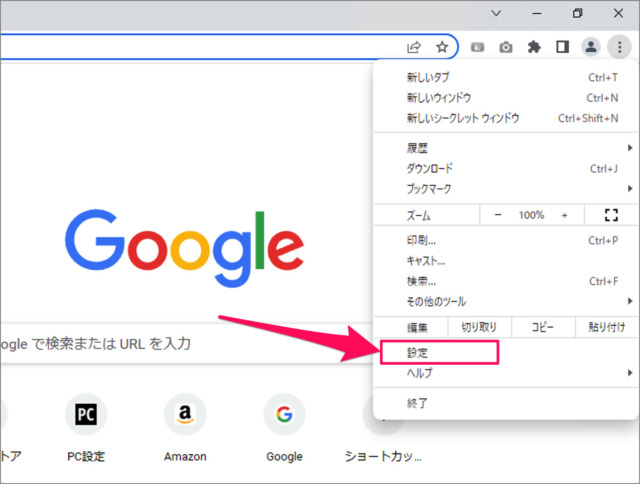This screenshot has height=484, width=640.
Task: Open the PC設定 shortcut tile
Action: 86,428
